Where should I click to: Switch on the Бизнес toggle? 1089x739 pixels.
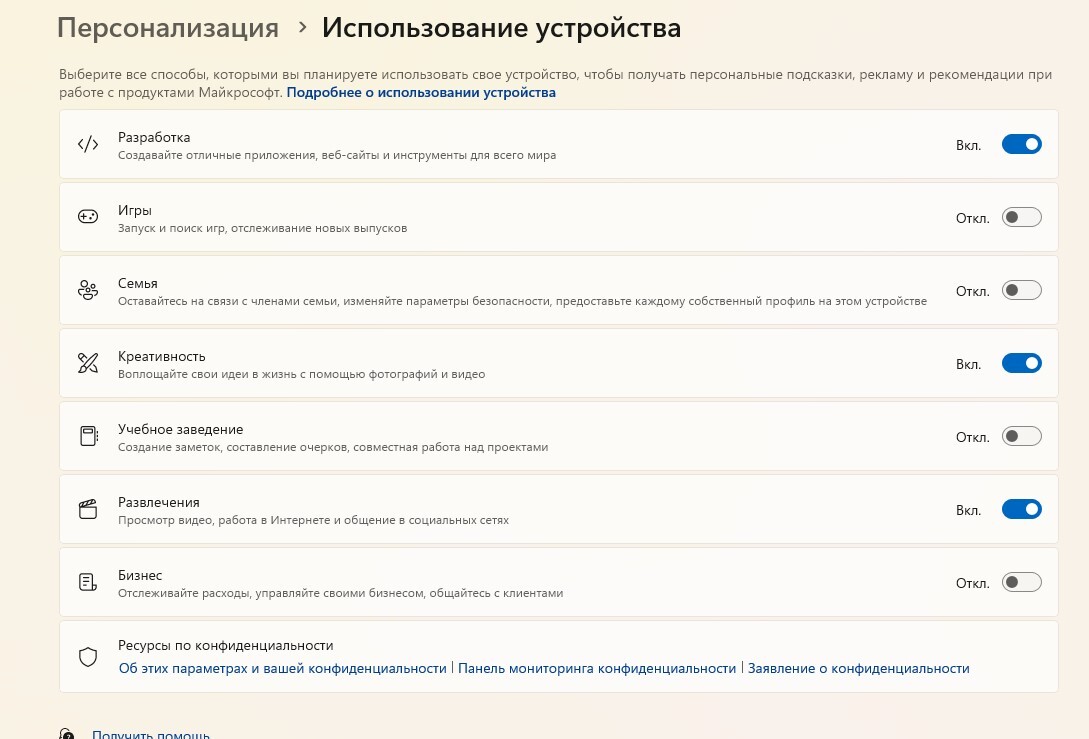tap(1021, 582)
